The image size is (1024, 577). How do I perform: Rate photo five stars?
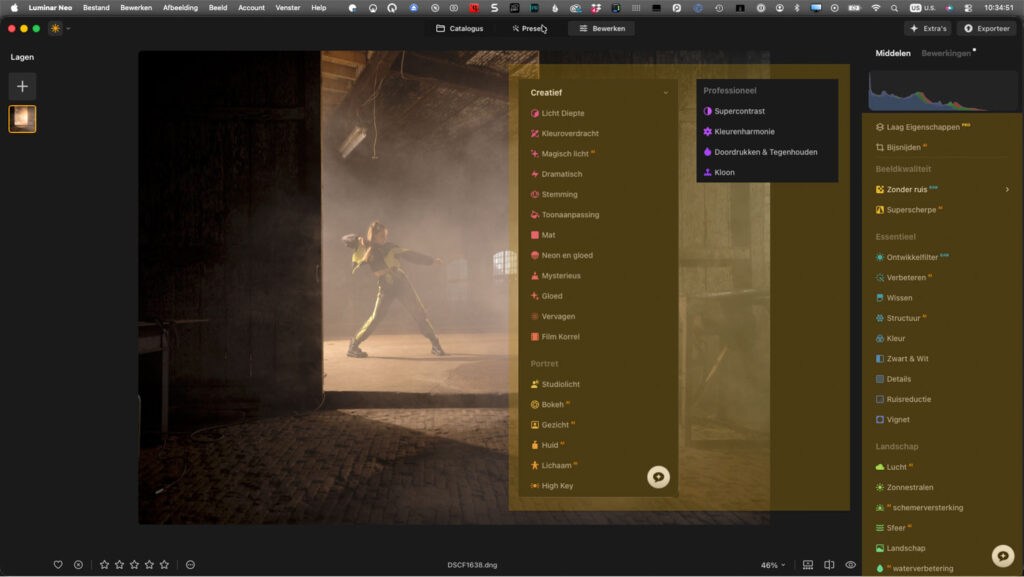165,565
